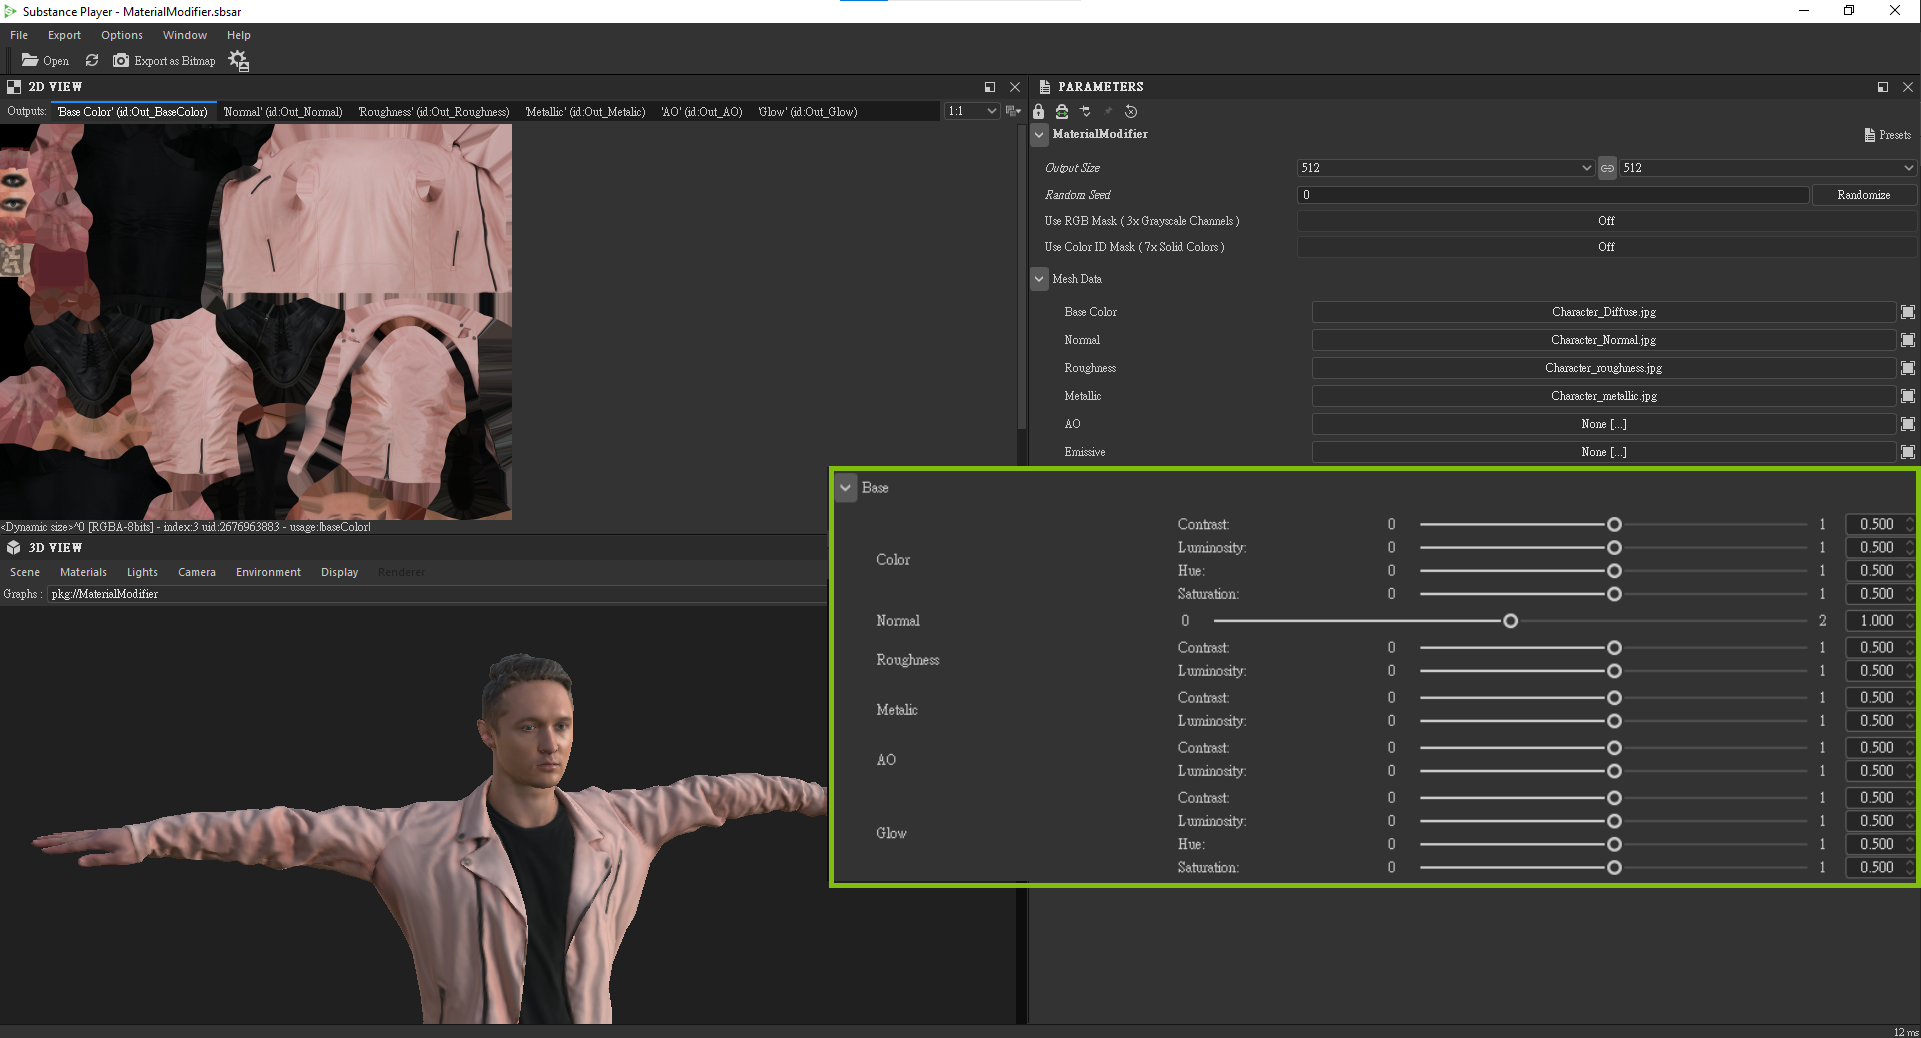This screenshot has height=1038, width=1921.
Task: Open the 3D View Scene menu
Action: tap(25, 572)
